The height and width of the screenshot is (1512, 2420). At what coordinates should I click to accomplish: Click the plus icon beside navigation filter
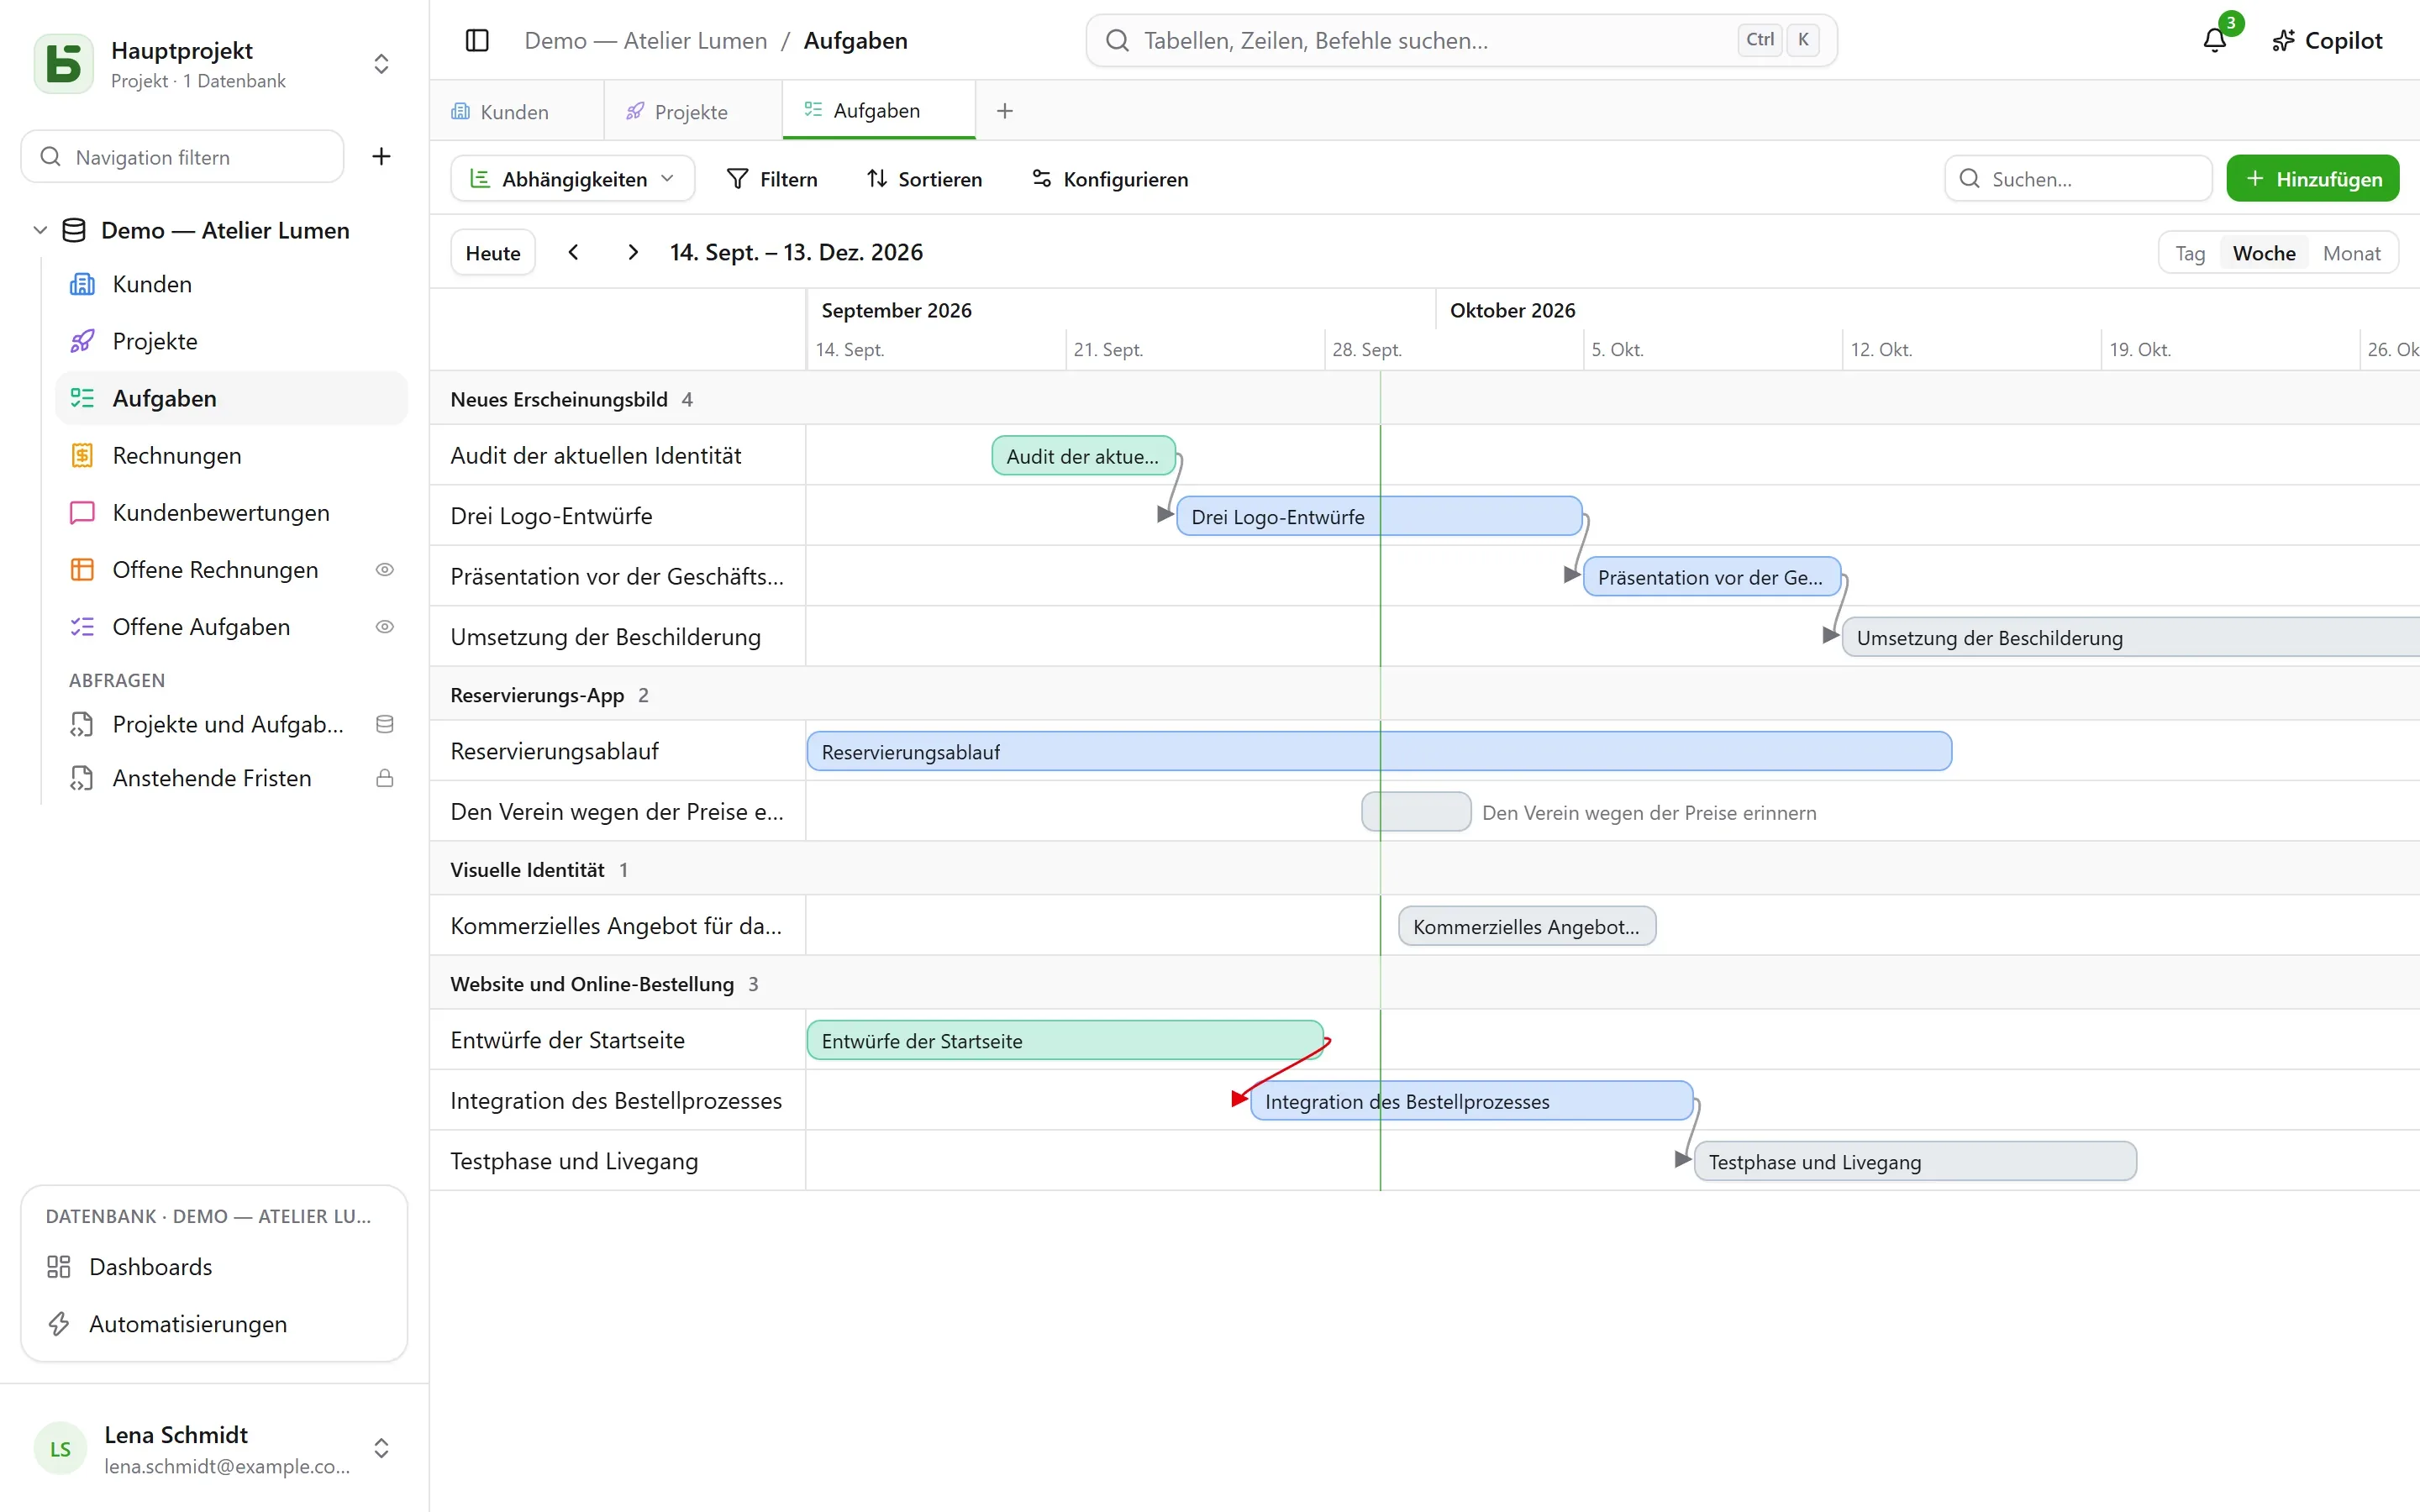[x=381, y=156]
